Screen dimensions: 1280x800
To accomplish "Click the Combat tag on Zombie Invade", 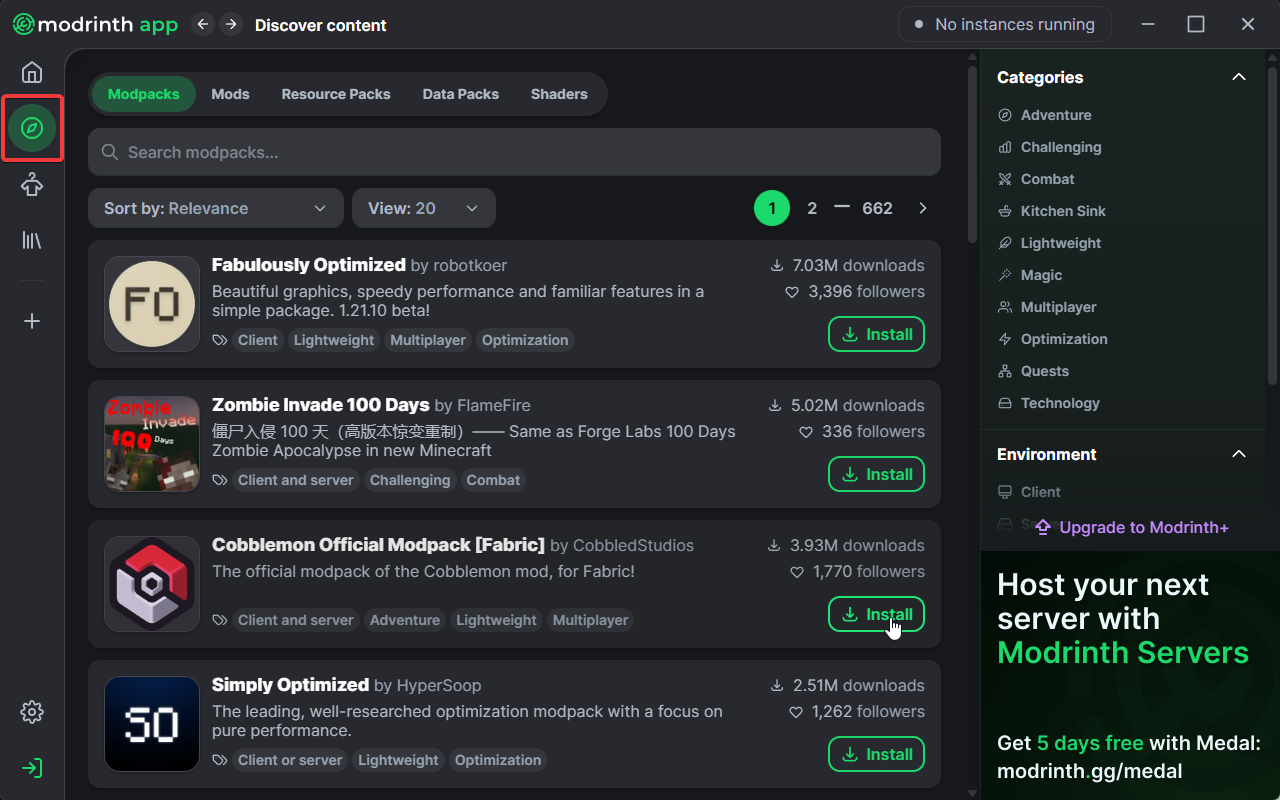I will (493, 480).
